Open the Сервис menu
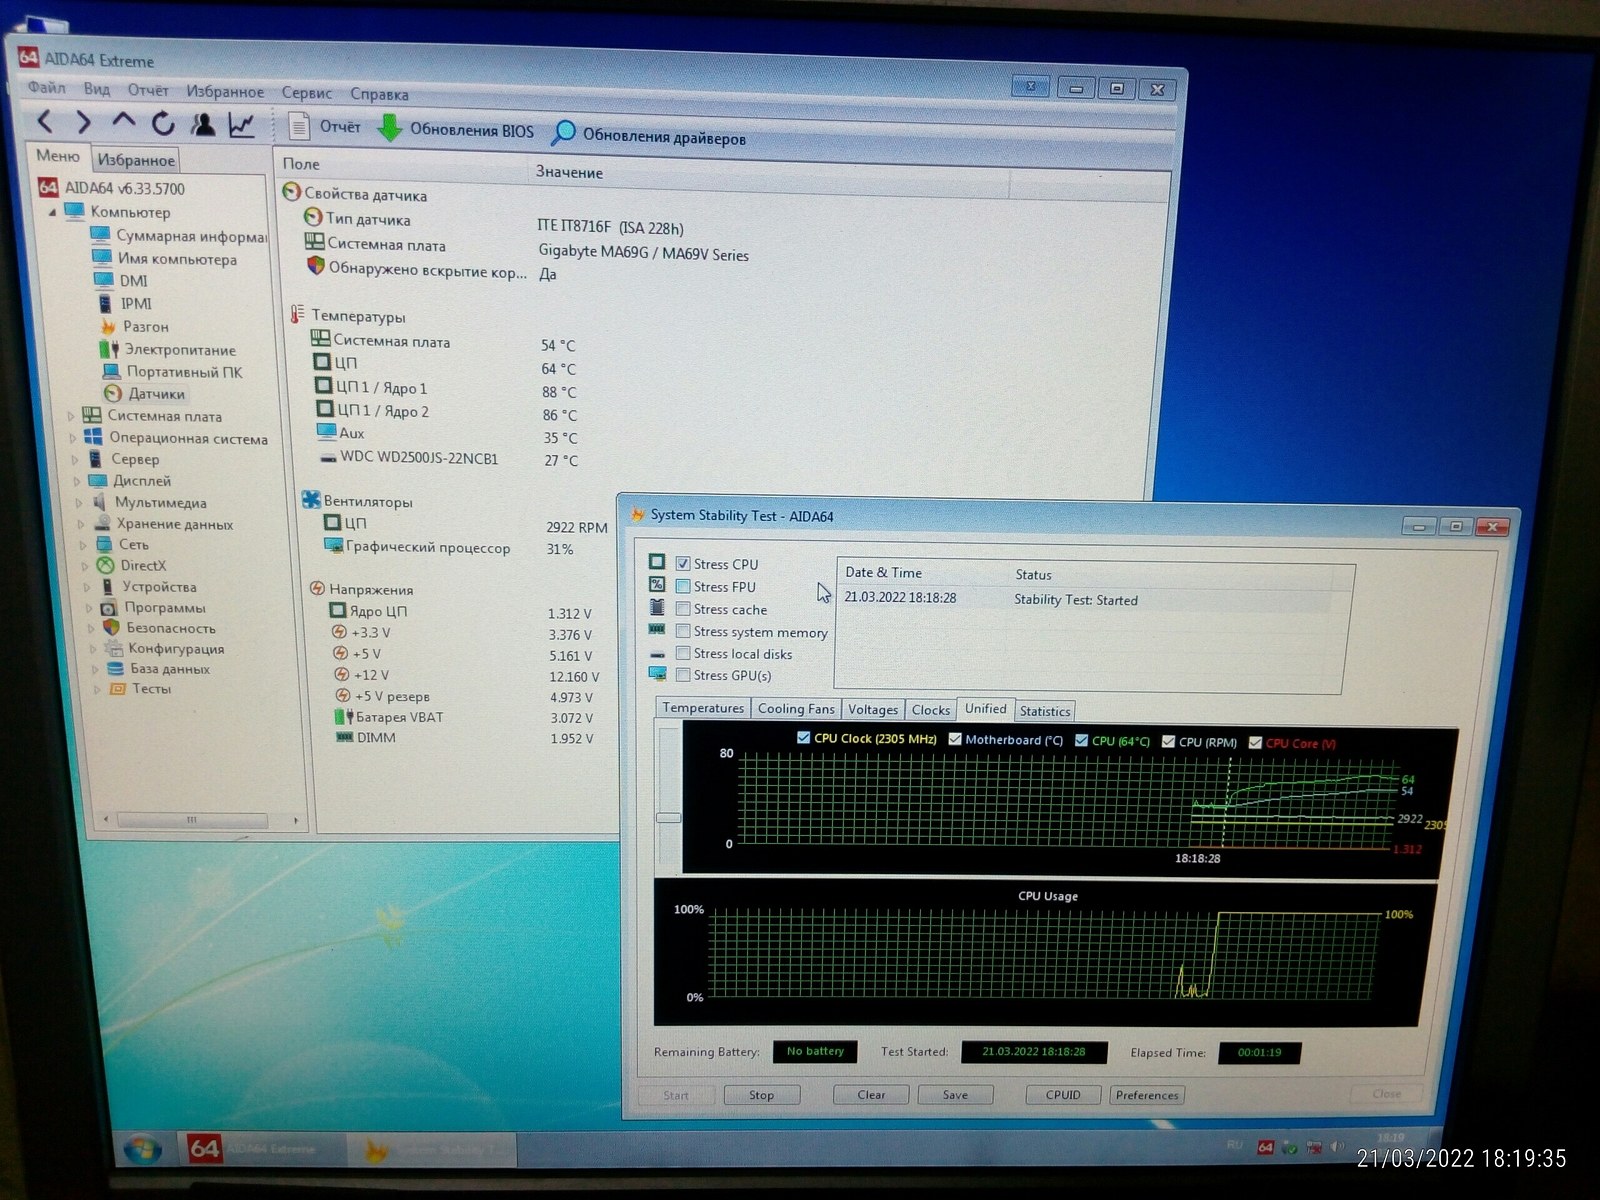The width and height of the screenshot is (1600, 1200). [x=307, y=93]
